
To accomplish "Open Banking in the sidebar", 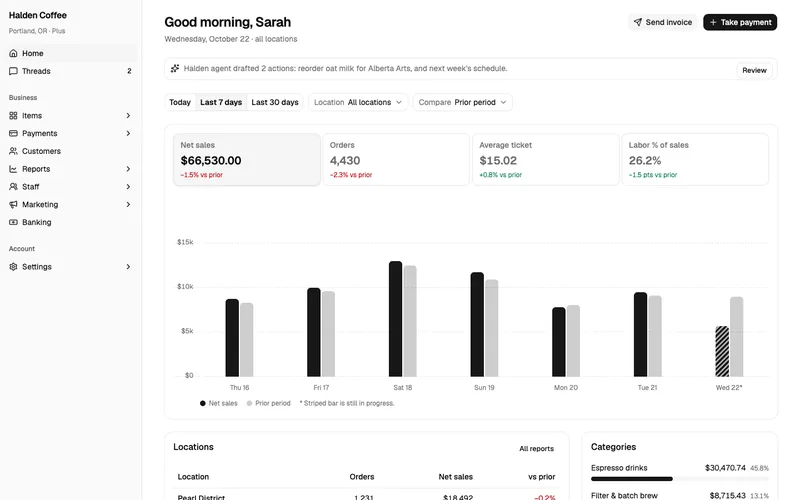I will [x=69, y=222].
